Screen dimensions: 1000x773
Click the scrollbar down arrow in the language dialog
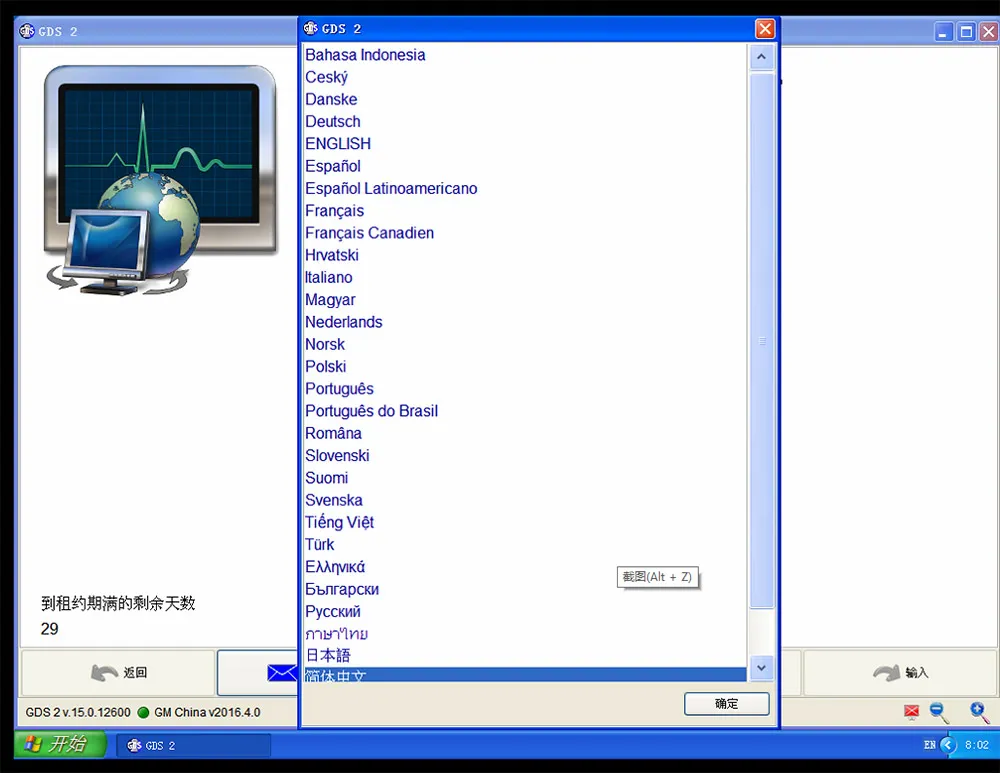[762, 668]
